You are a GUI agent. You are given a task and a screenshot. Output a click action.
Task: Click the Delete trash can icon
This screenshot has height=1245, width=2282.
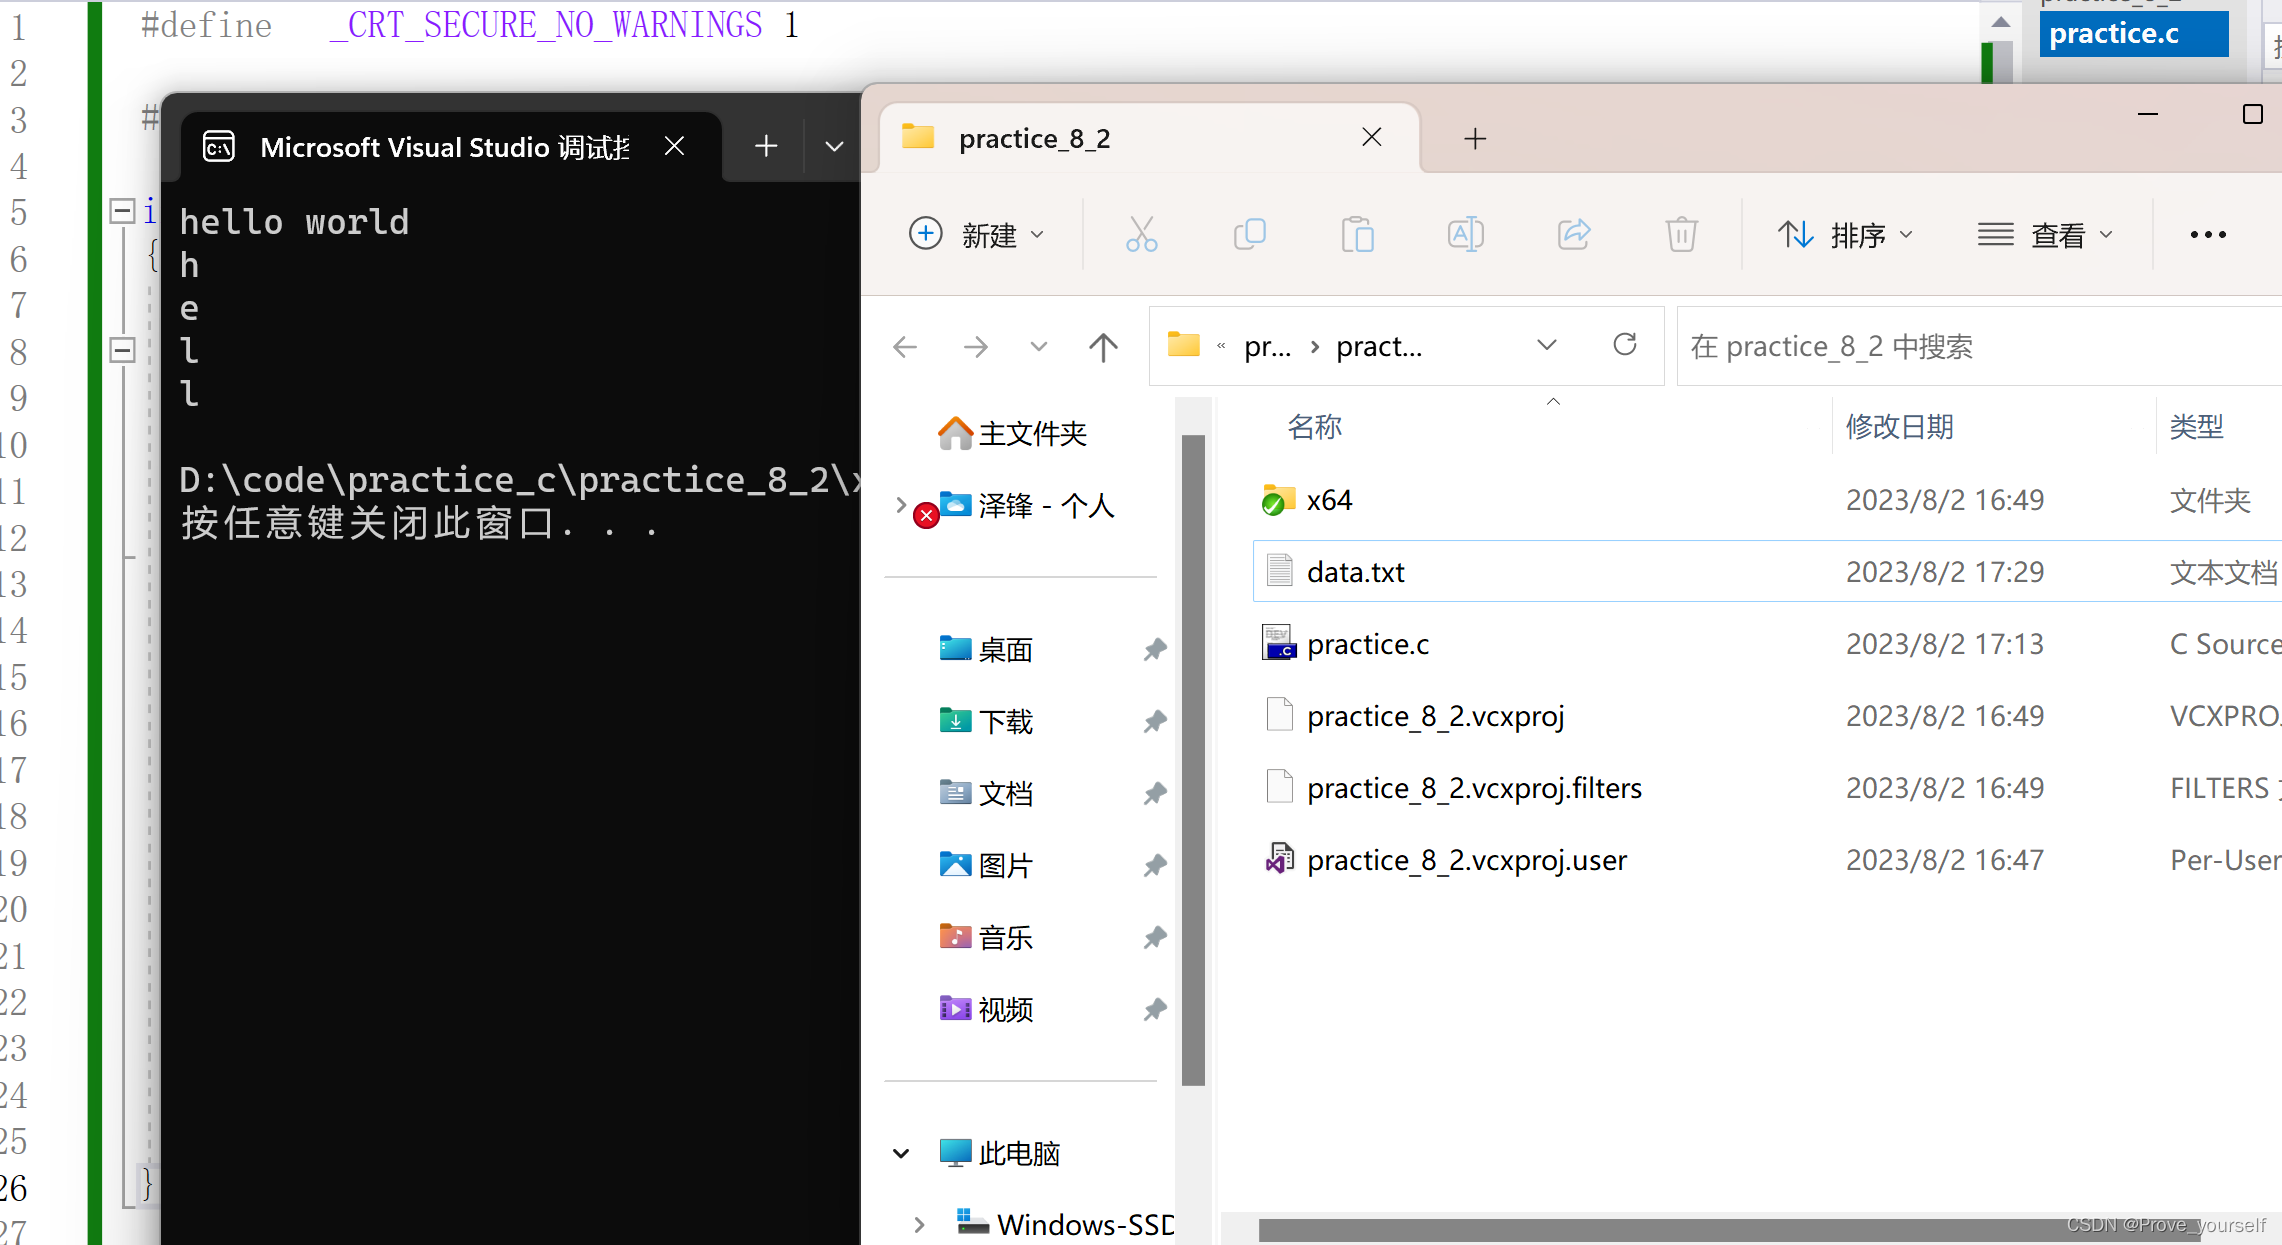click(1681, 234)
